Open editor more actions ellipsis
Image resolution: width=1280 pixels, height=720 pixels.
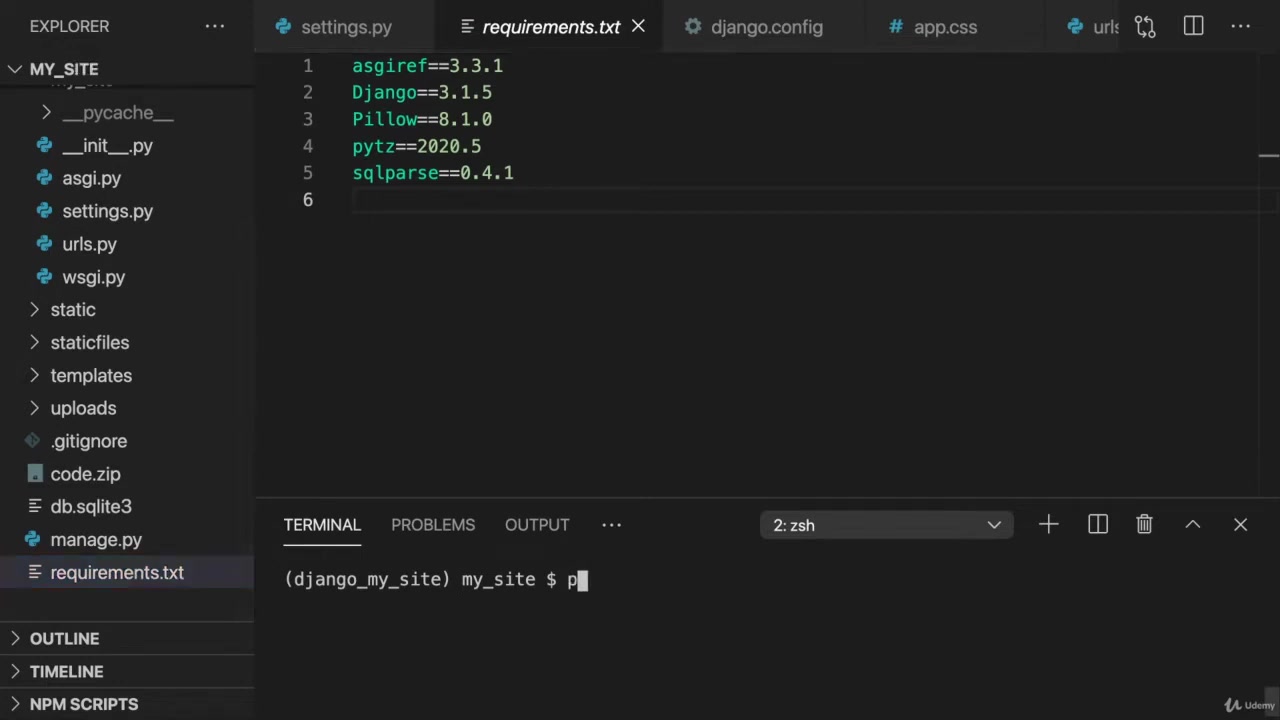(1240, 27)
